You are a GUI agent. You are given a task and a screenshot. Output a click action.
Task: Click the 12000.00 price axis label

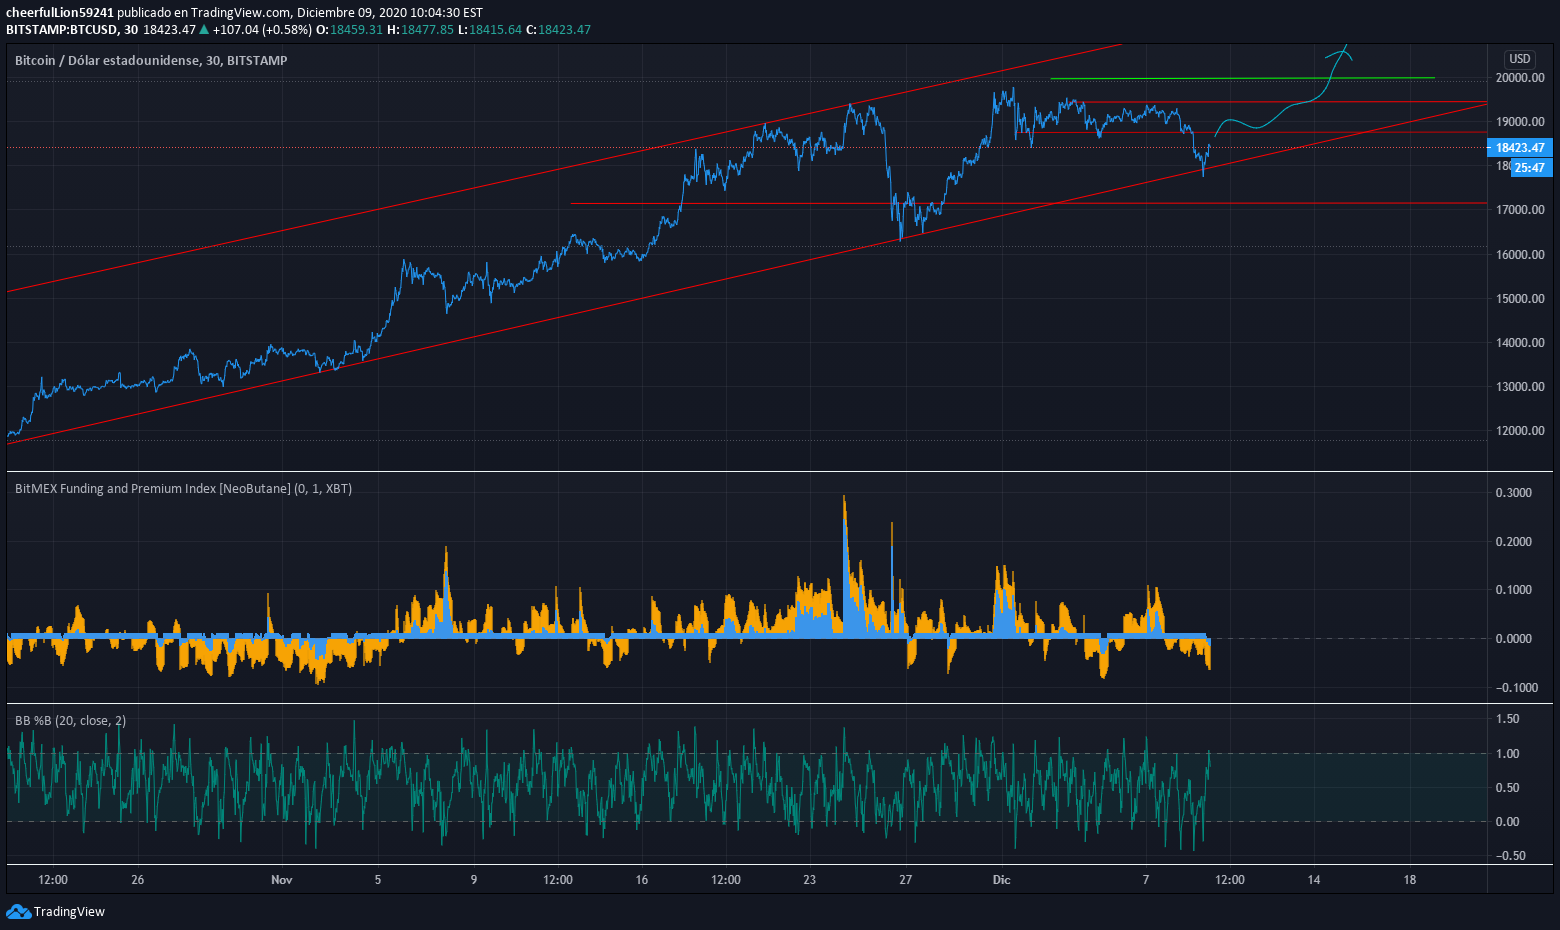coord(1520,431)
